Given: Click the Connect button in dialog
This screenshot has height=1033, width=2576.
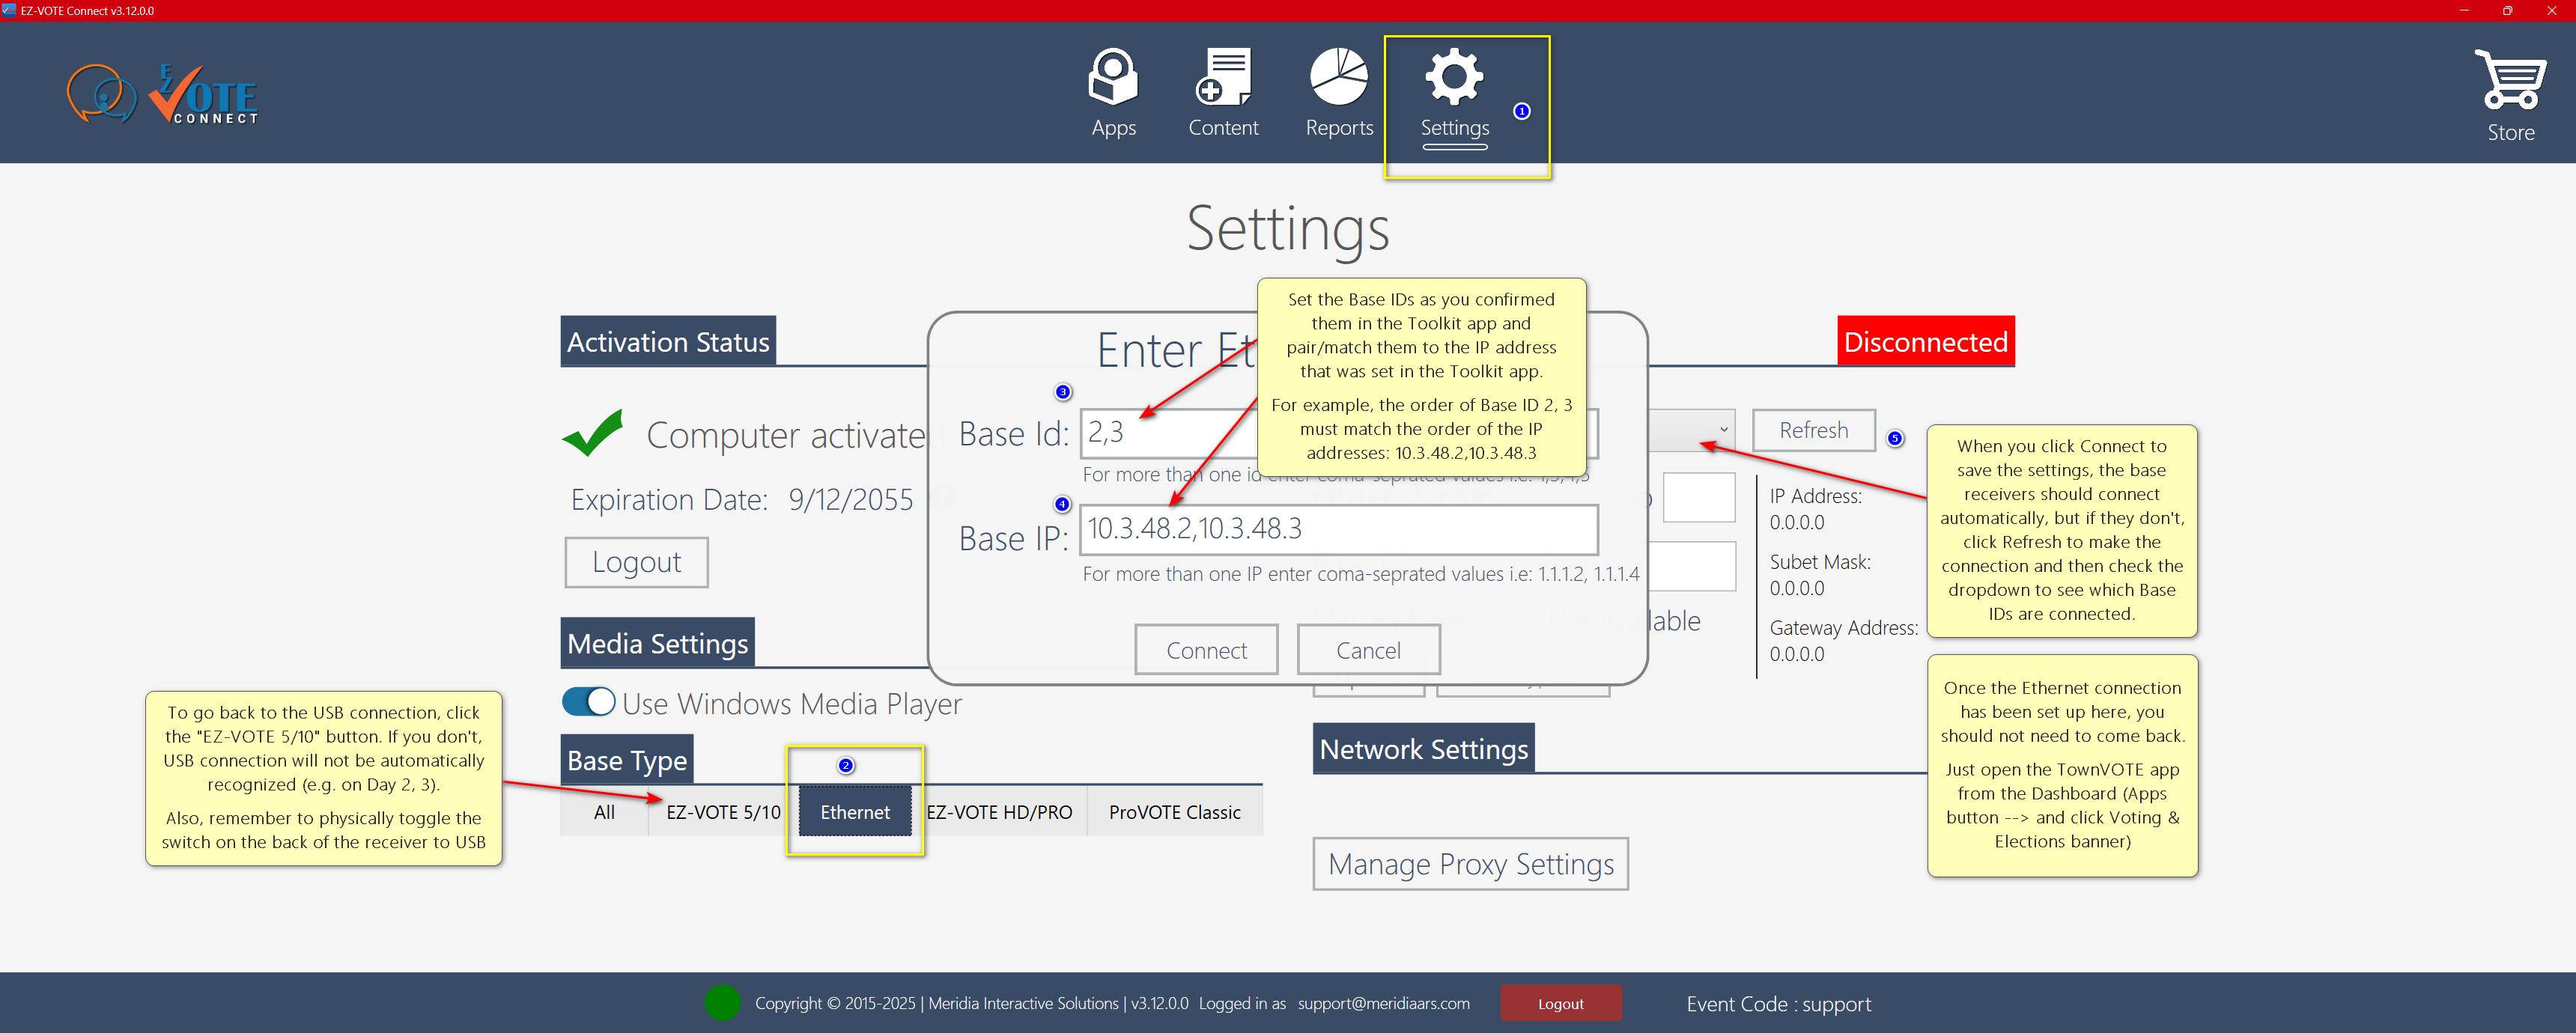Looking at the screenshot, I should (1206, 650).
